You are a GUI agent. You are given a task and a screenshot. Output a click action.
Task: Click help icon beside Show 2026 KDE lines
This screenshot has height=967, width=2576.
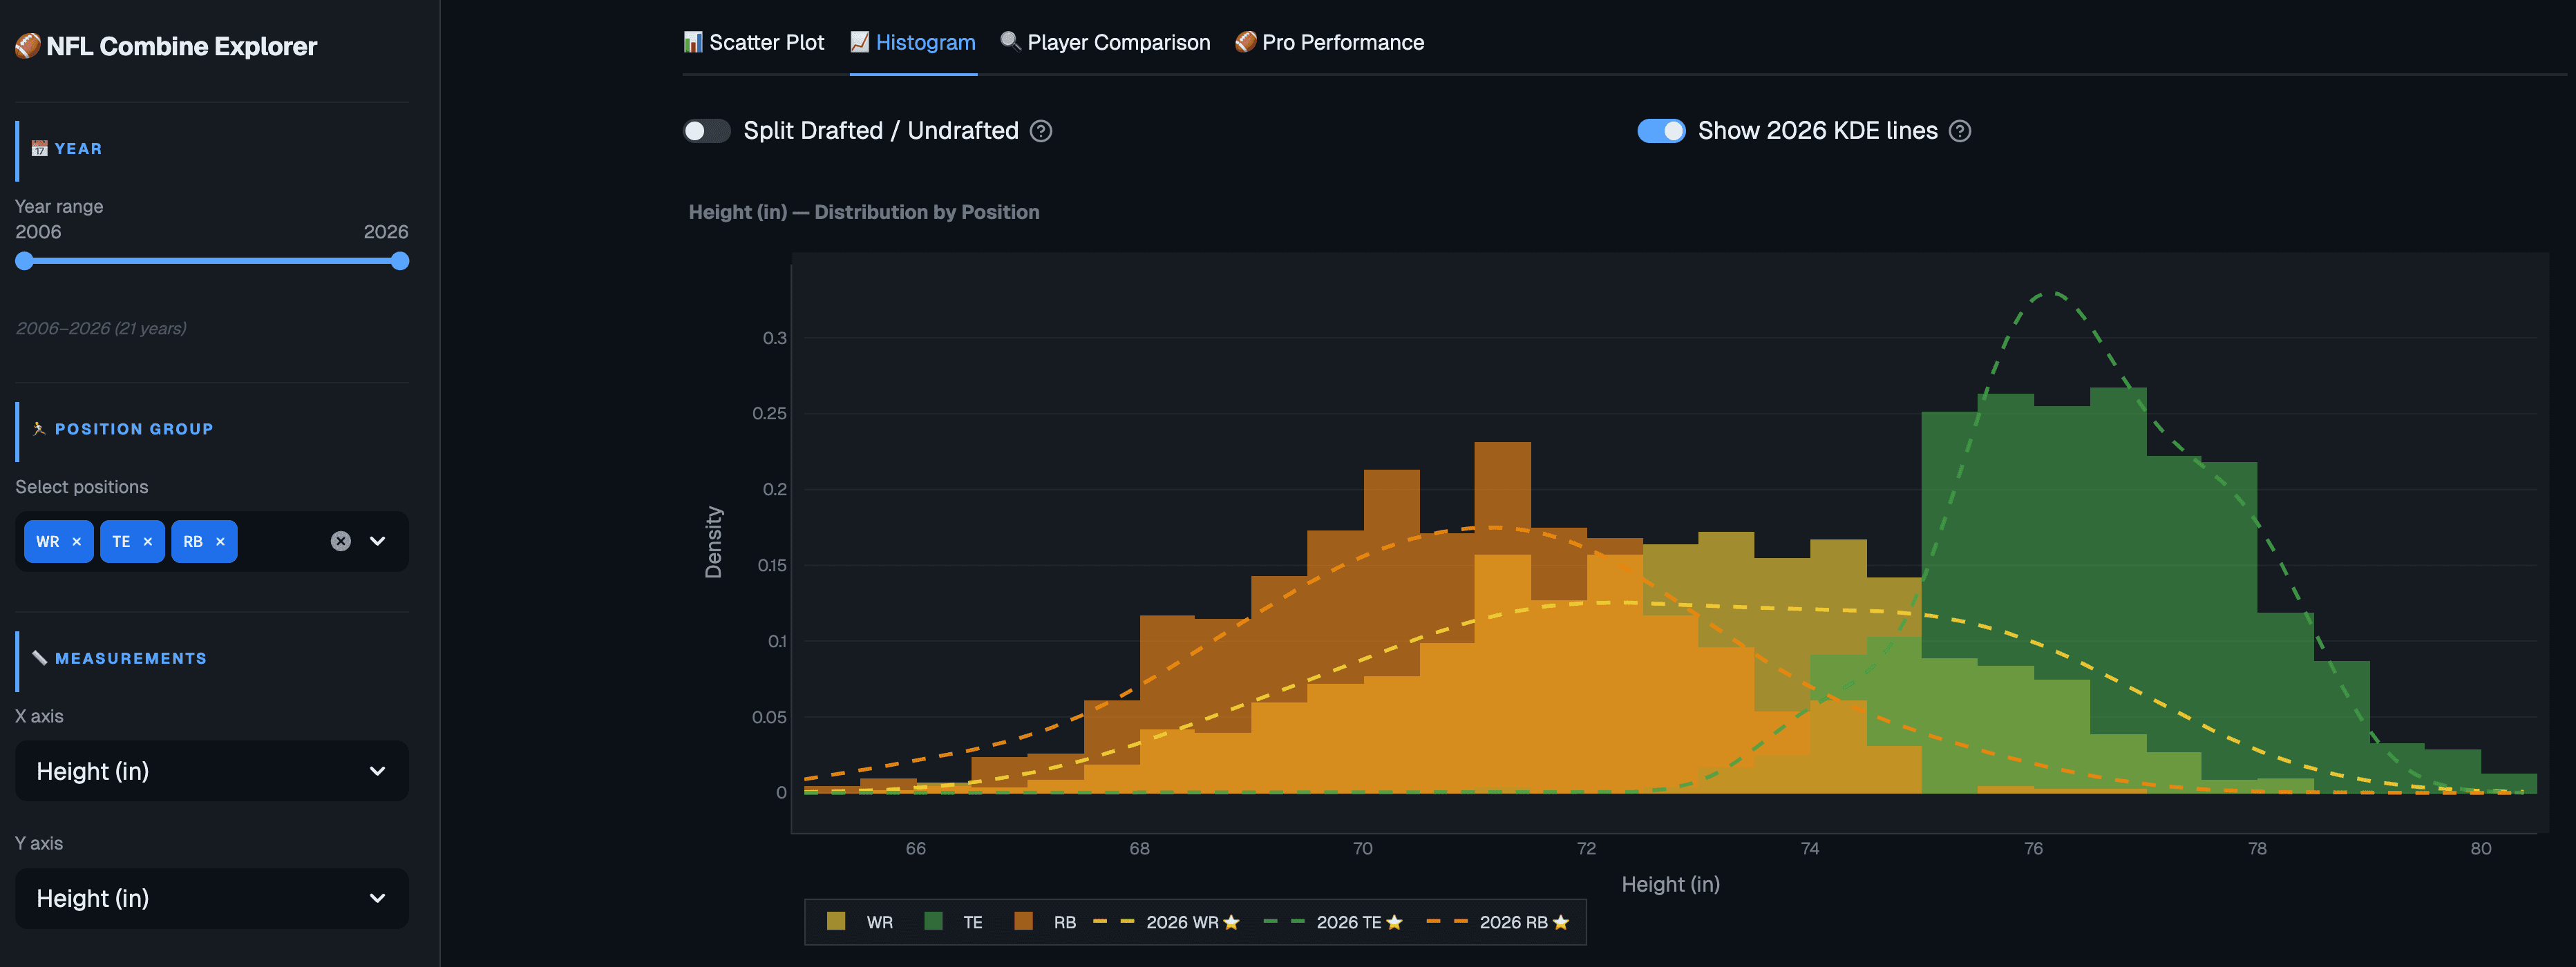click(x=1960, y=131)
